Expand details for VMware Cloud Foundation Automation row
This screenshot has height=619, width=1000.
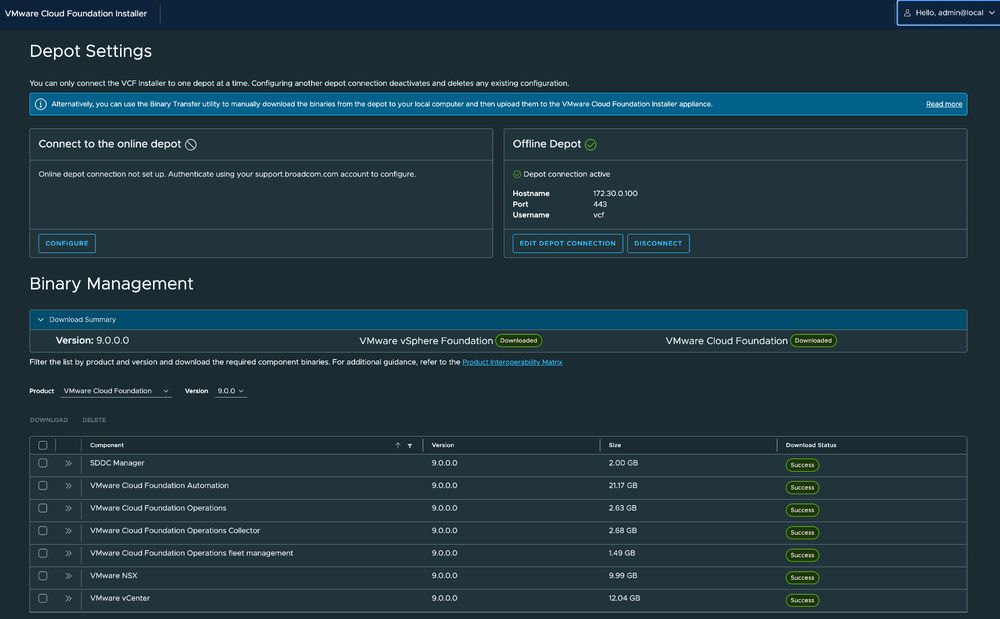[x=68, y=486]
